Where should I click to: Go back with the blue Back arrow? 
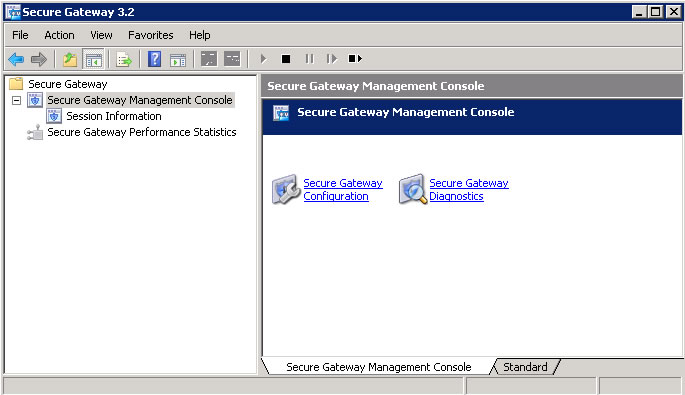pyautogui.click(x=16, y=59)
